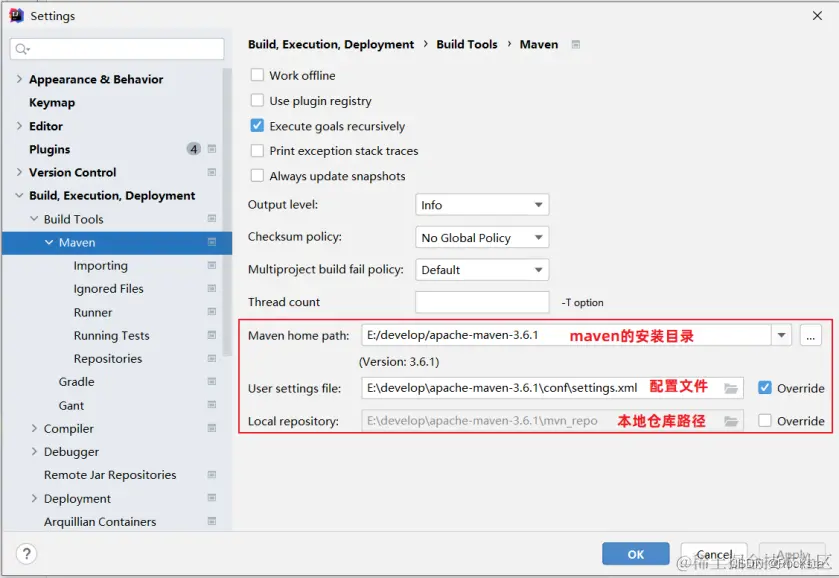This screenshot has width=839, height=578.
Task: Open Gradle settings page
Action: point(77,382)
